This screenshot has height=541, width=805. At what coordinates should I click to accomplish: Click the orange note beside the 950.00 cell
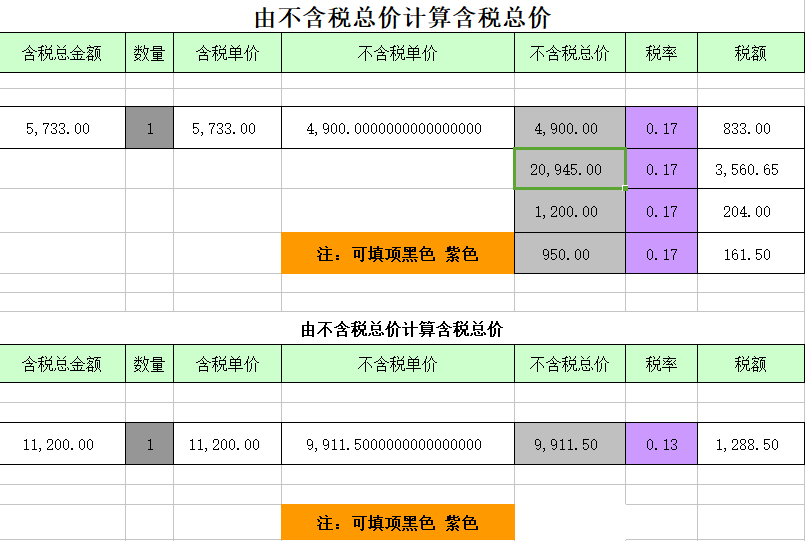398,253
